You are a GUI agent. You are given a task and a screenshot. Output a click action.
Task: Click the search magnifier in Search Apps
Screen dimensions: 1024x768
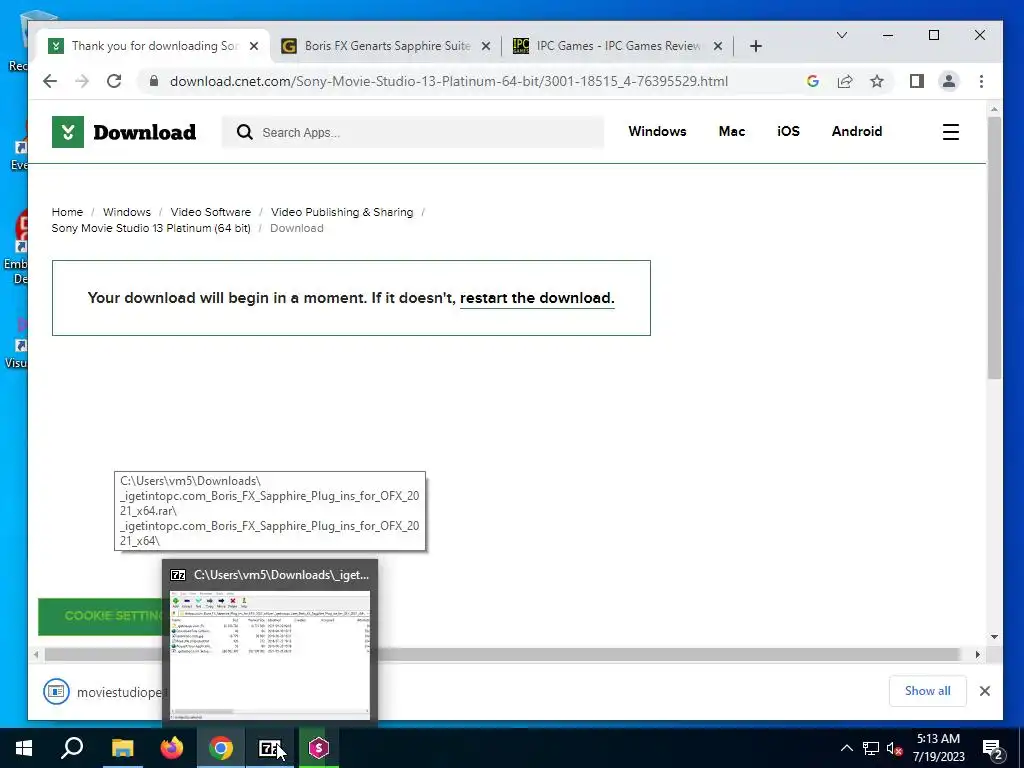click(x=245, y=132)
